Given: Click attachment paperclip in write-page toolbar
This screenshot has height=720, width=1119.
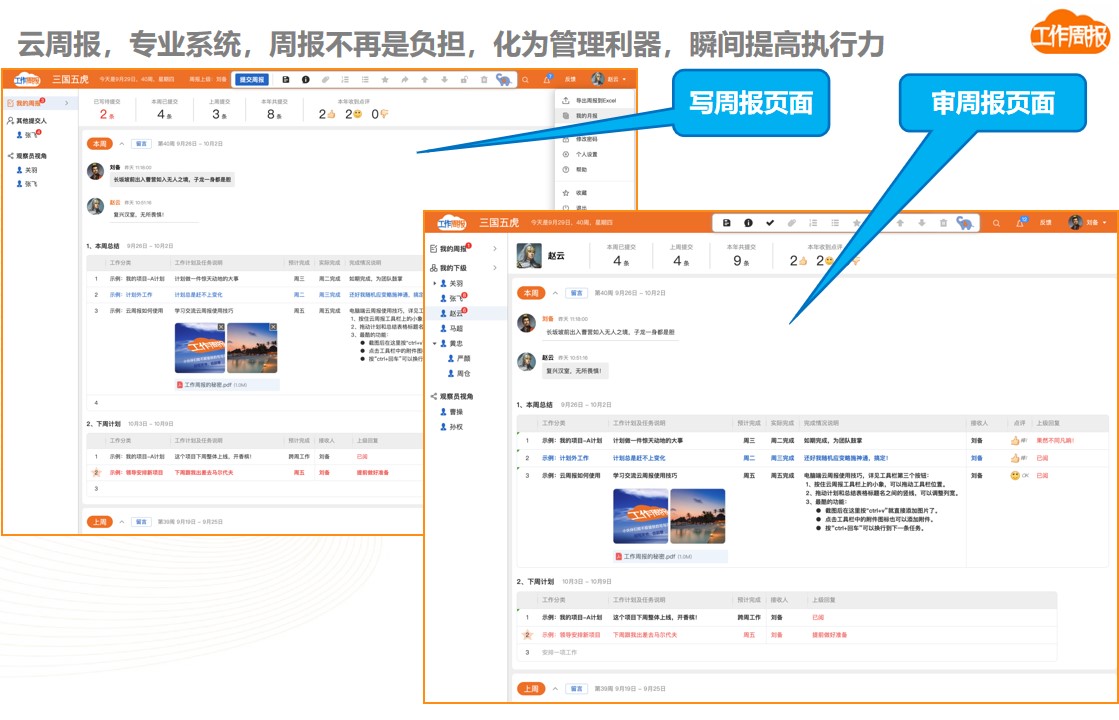Looking at the screenshot, I should (x=325, y=79).
